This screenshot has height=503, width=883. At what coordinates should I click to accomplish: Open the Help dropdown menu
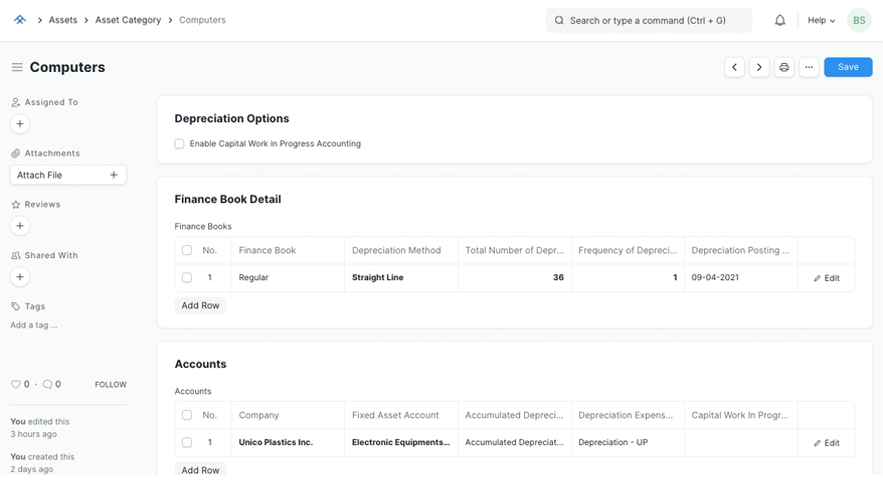tap(821, 20)
